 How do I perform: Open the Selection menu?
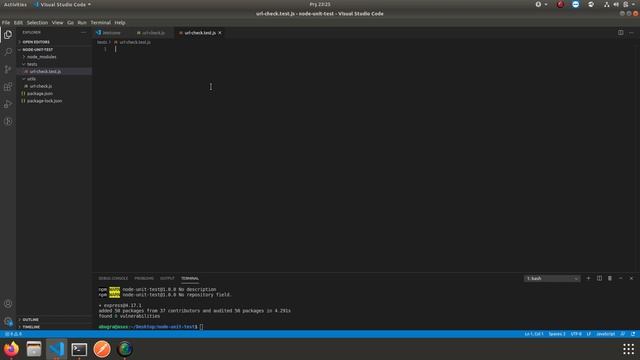(38, 22)
